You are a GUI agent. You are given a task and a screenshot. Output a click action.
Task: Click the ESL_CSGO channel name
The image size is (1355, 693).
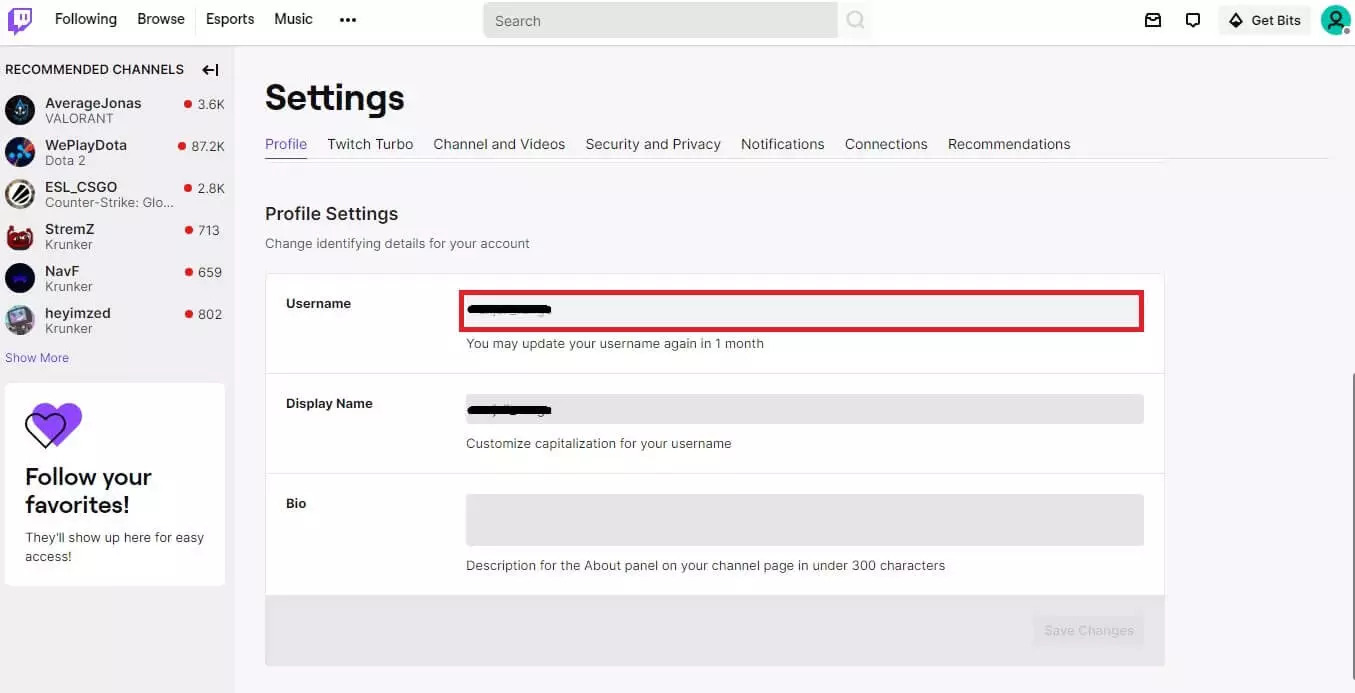pyautogui.click(x=81, y=187)
